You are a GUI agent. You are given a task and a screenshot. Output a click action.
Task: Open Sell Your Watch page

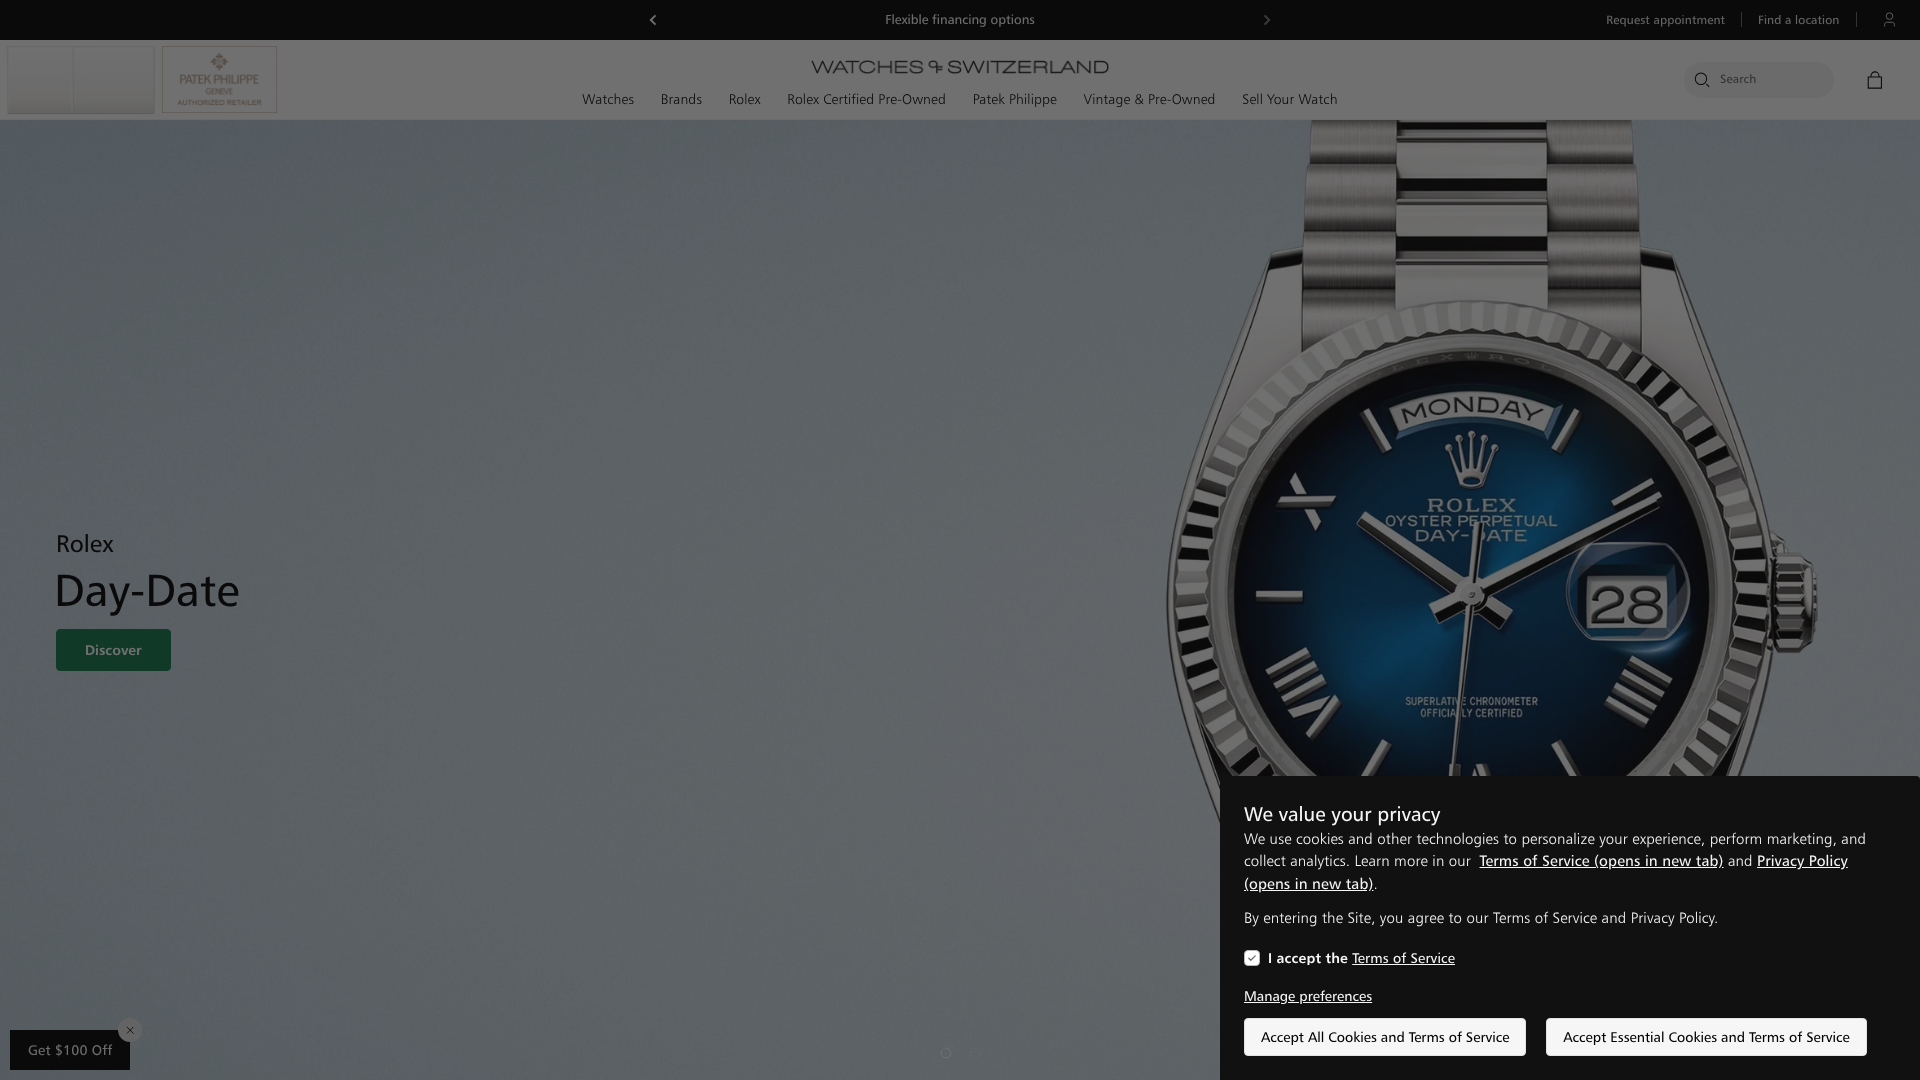point(1289,100)
